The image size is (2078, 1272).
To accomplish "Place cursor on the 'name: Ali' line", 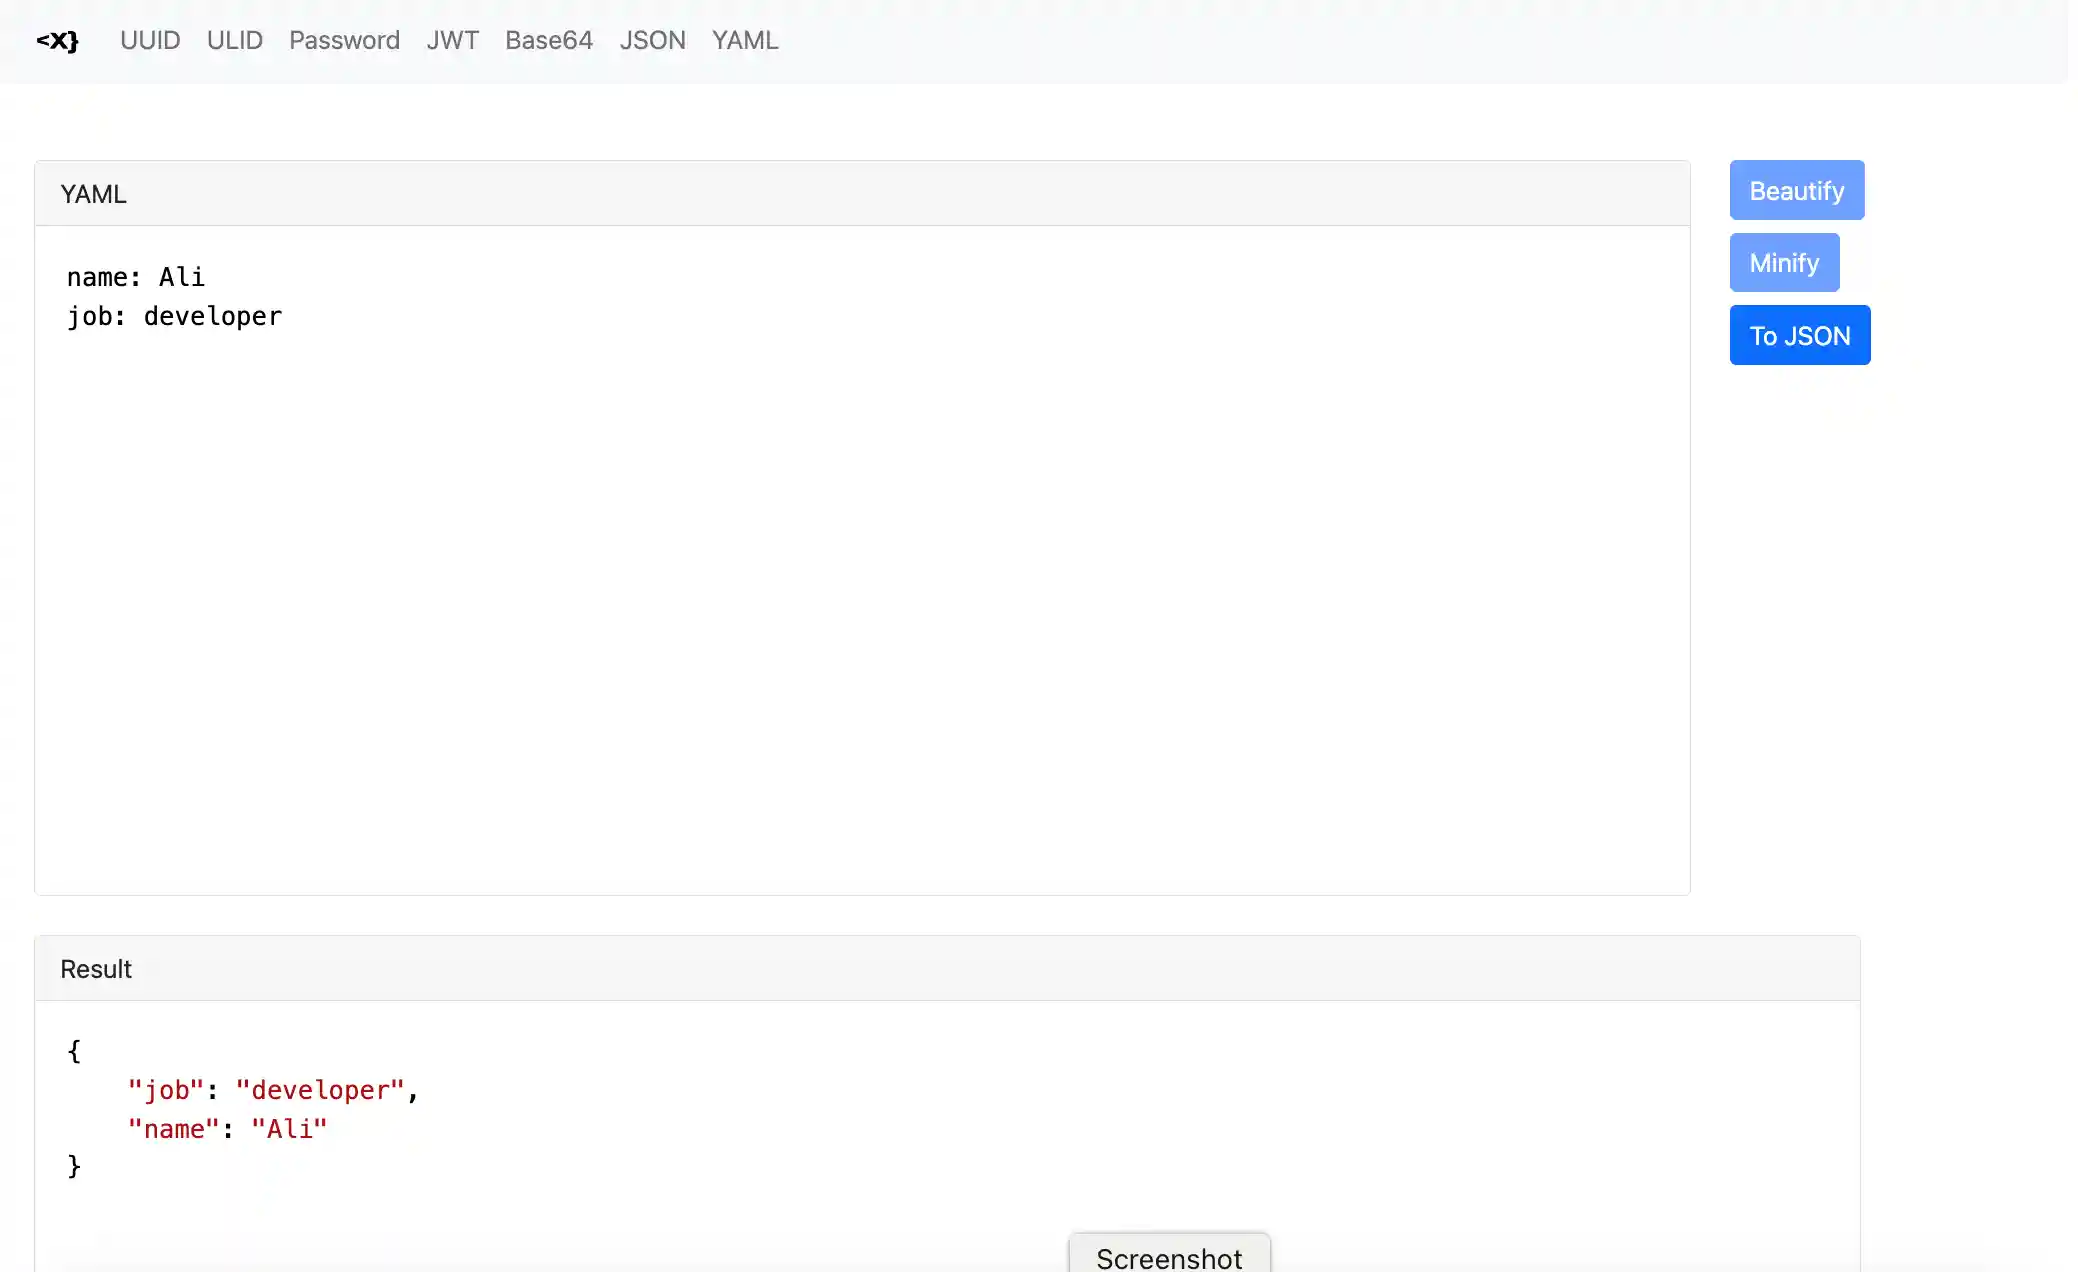I will 136,277.
